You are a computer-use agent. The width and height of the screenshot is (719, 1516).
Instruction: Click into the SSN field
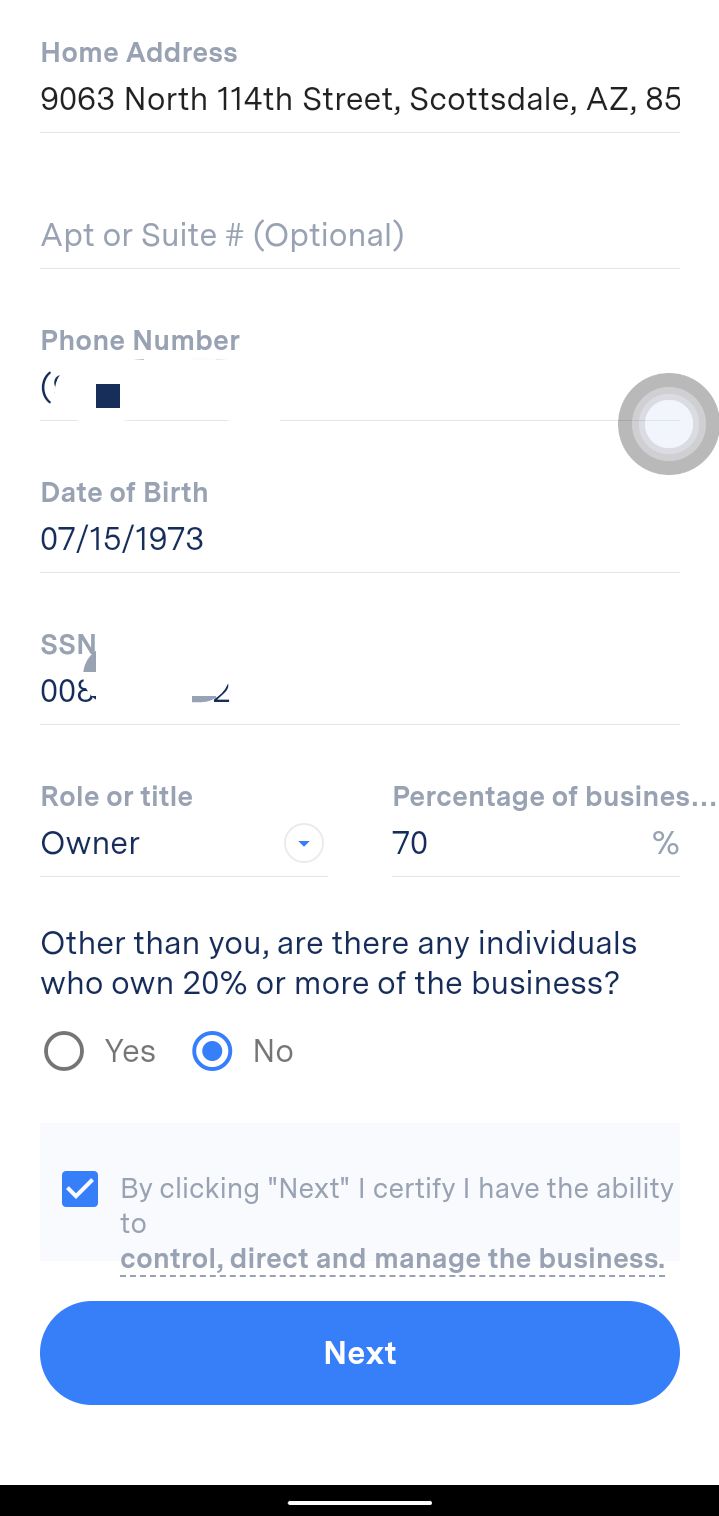click(x=360, y=692)
